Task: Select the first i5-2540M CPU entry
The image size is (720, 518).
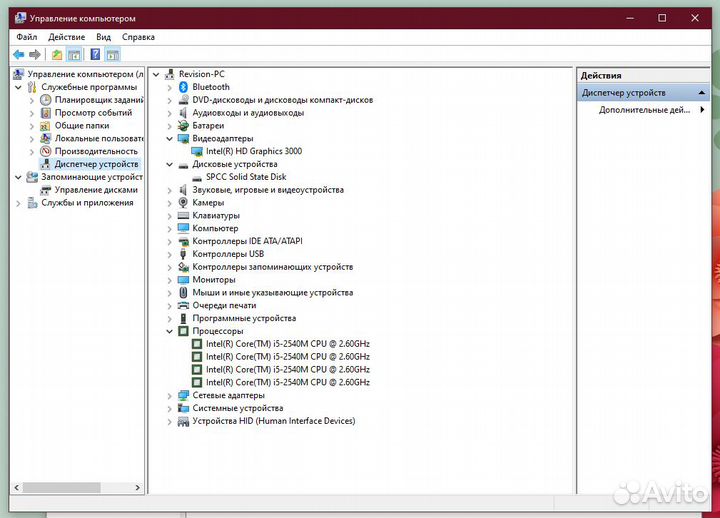Action: click(x=287, y=344)
